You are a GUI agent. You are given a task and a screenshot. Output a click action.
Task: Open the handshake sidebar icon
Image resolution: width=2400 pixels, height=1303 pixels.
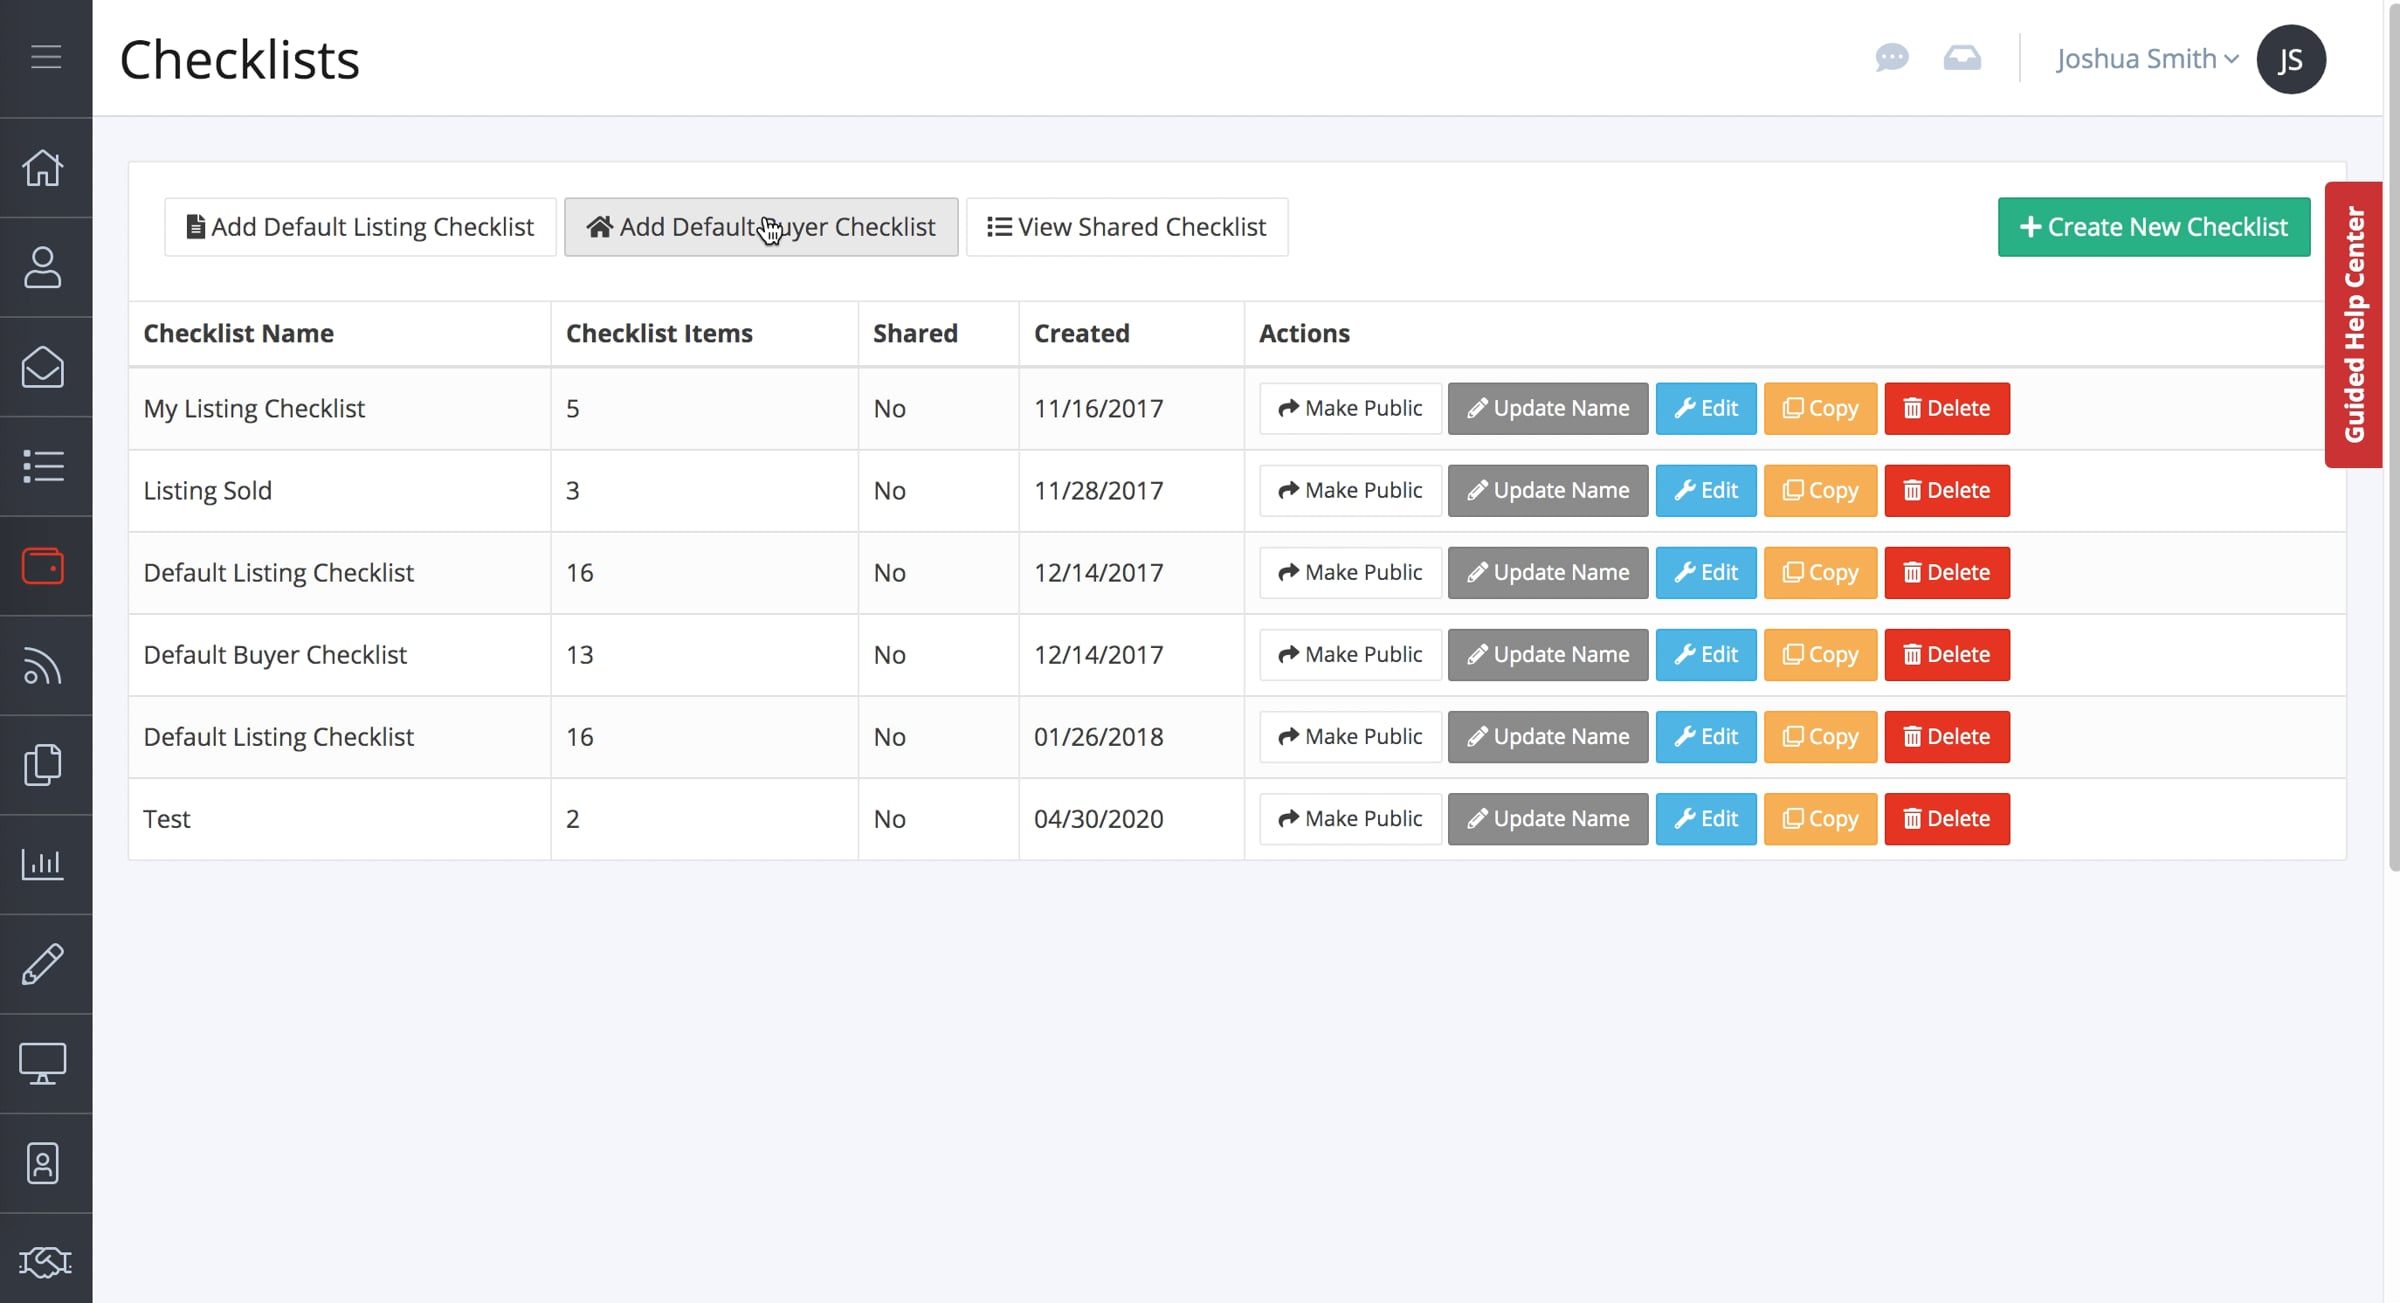(45, 1262)
